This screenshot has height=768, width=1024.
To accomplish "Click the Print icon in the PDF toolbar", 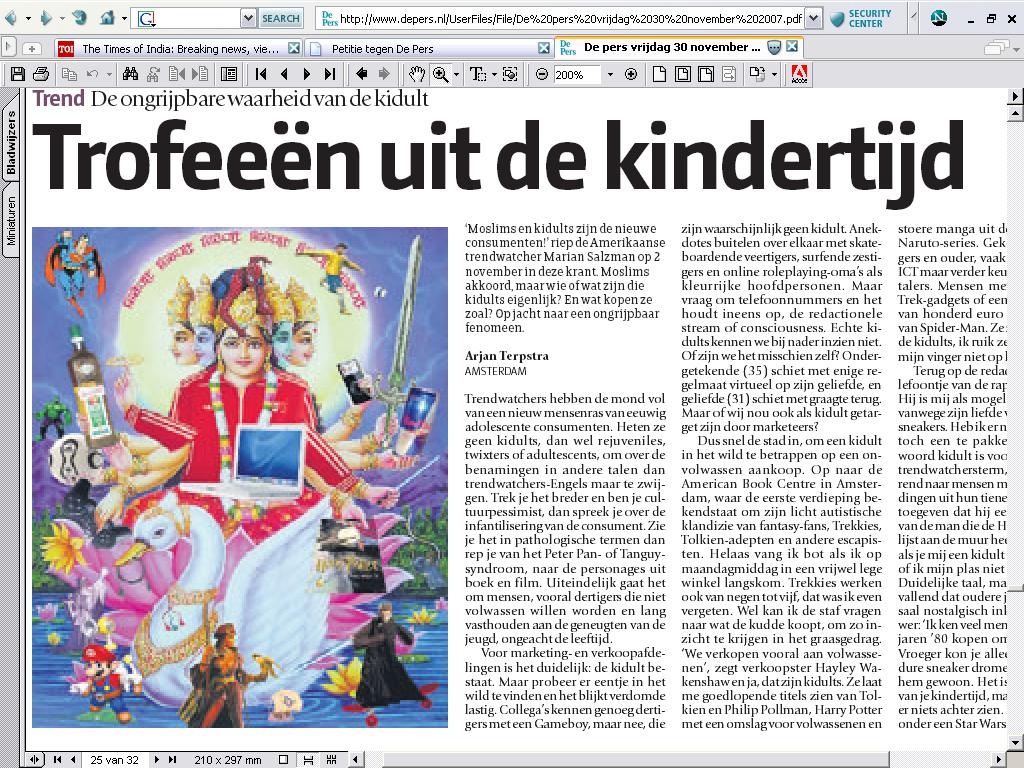I will (41, 74).
